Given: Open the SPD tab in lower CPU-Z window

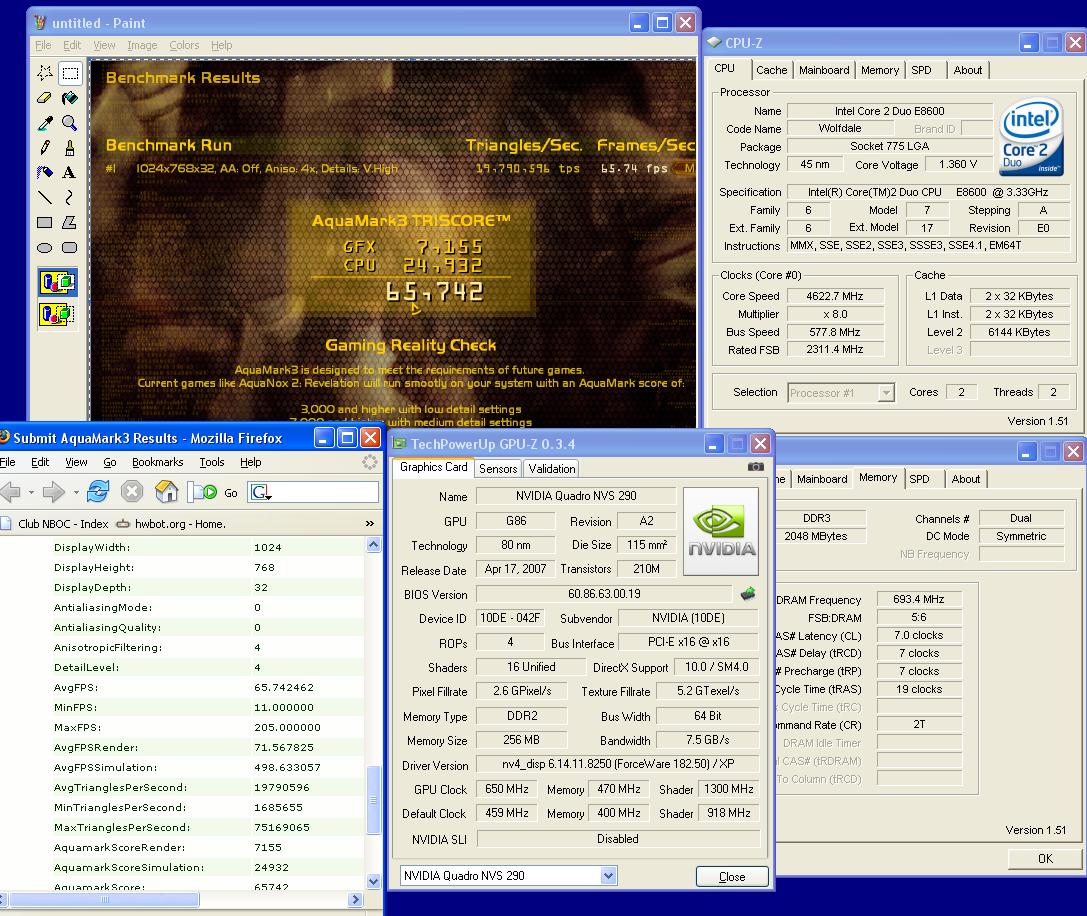Looking at the screenshot, I should [919, 479].
